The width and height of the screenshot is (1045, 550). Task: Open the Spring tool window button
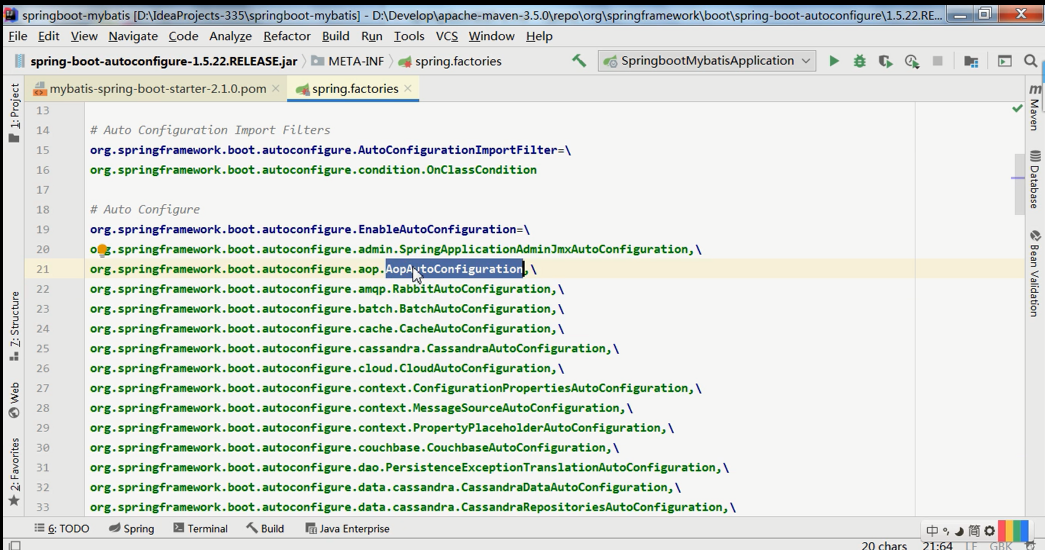131,529
